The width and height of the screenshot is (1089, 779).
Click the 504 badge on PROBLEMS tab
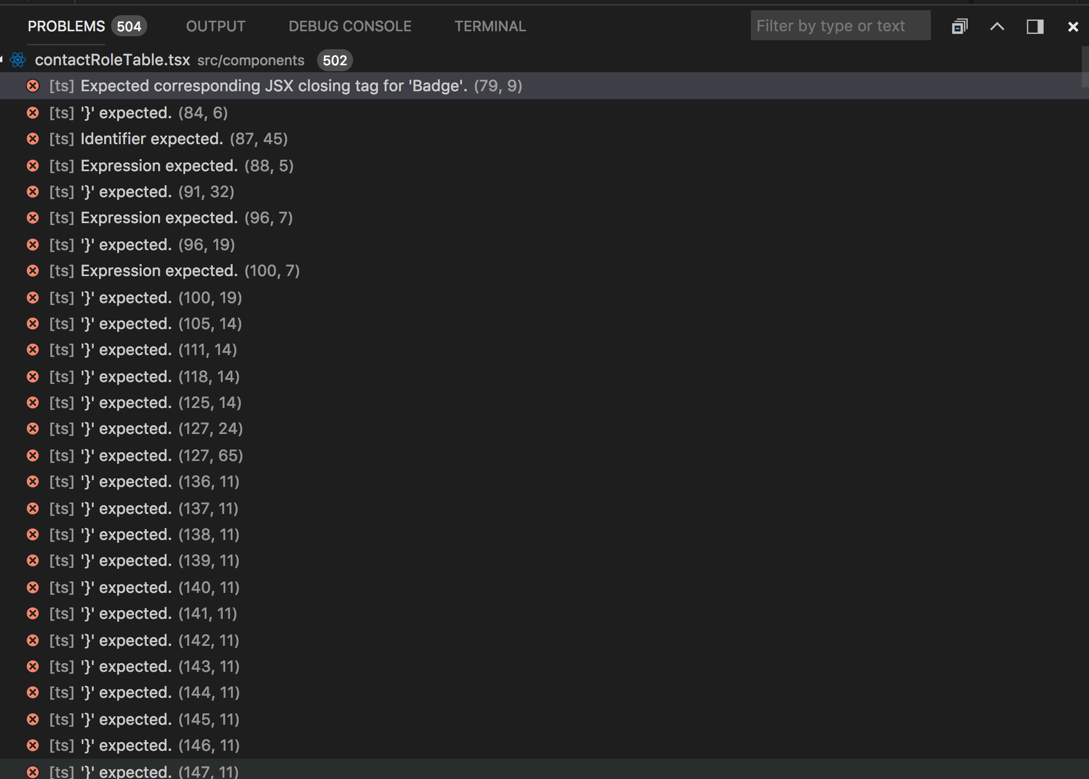[x=128, y=26]
